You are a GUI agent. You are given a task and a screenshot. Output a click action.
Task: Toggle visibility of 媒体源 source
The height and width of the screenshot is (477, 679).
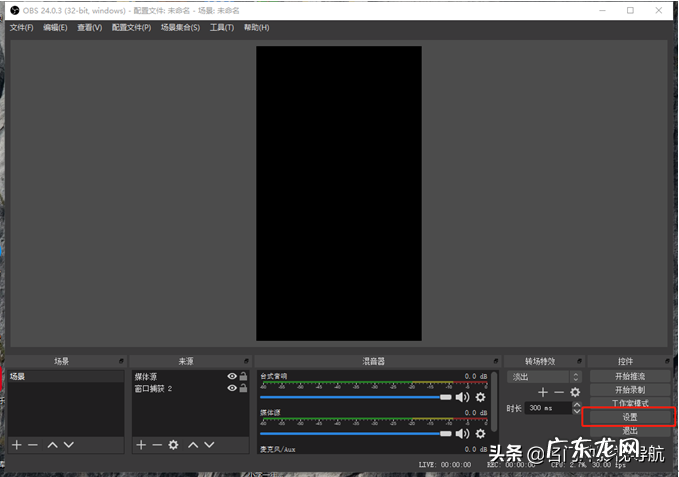click(x=232, y=377)
